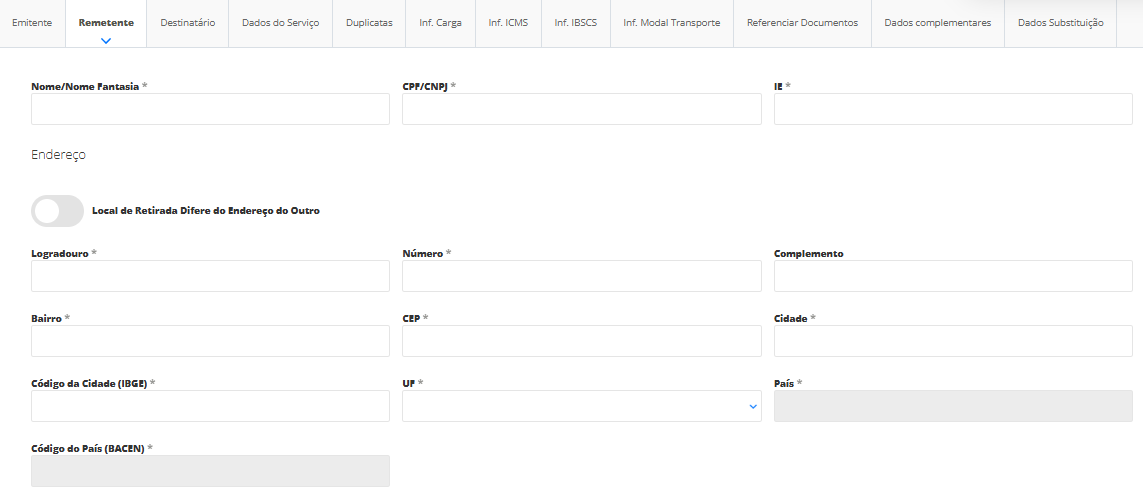Screen dimensions: 1143x493
Task: Open the Inf. IBSCS tab
Action: coord(575,23)
